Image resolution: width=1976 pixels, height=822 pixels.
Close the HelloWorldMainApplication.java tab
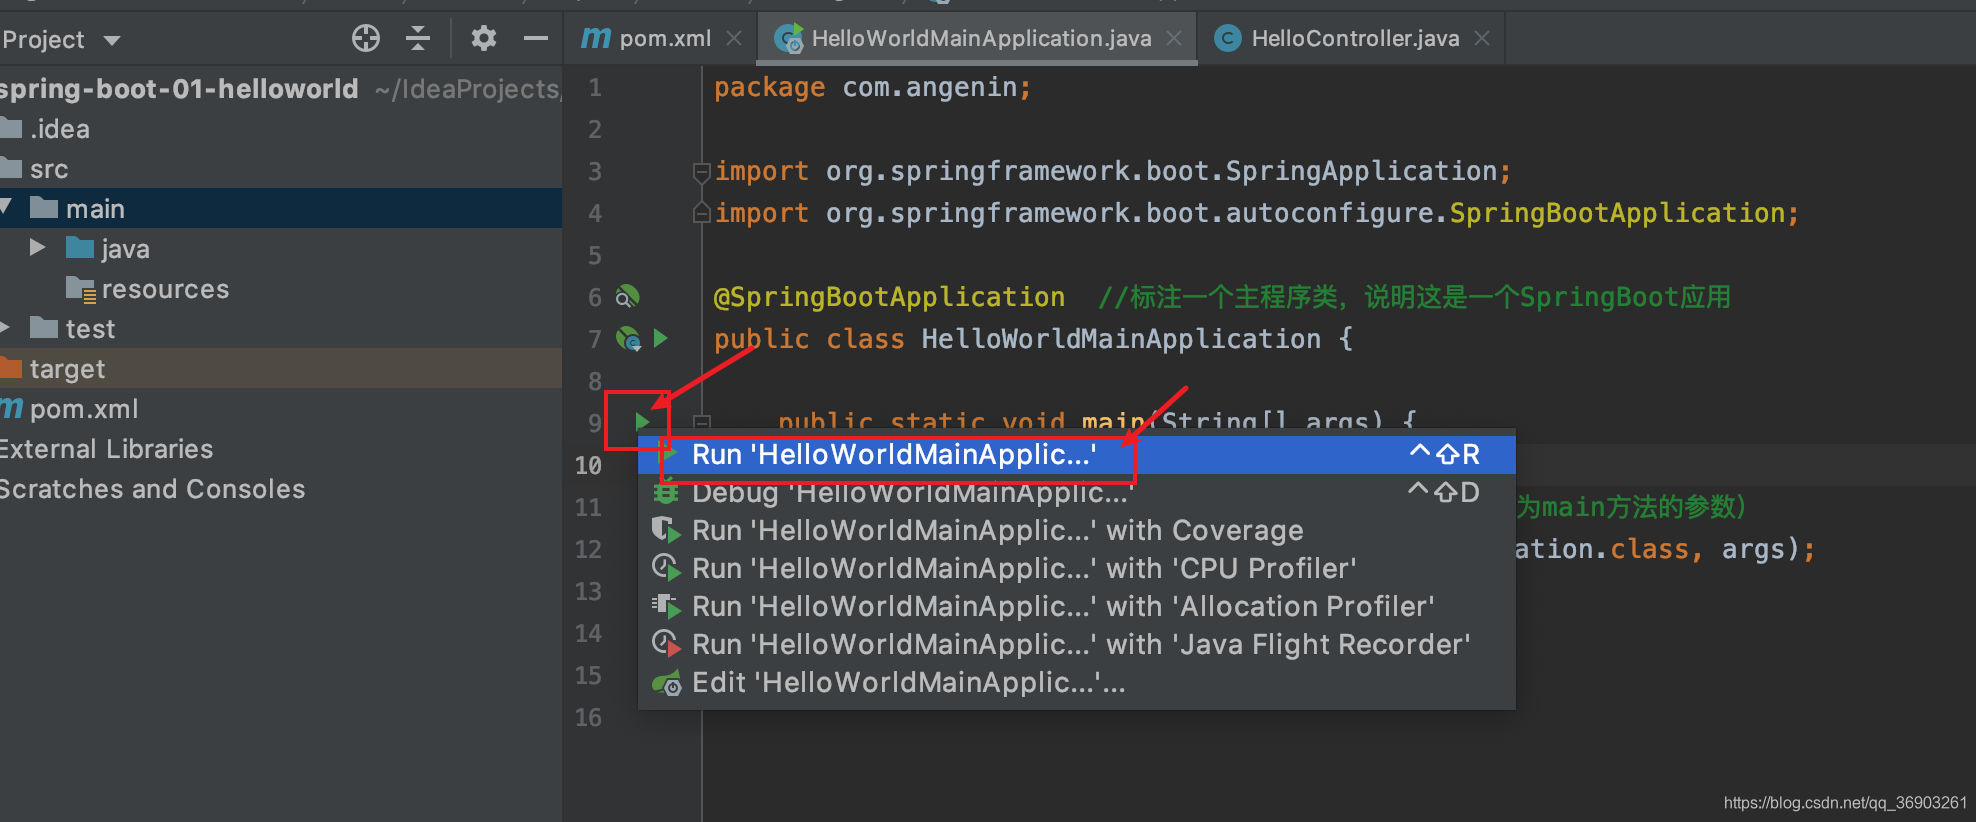pos(1174,38)
